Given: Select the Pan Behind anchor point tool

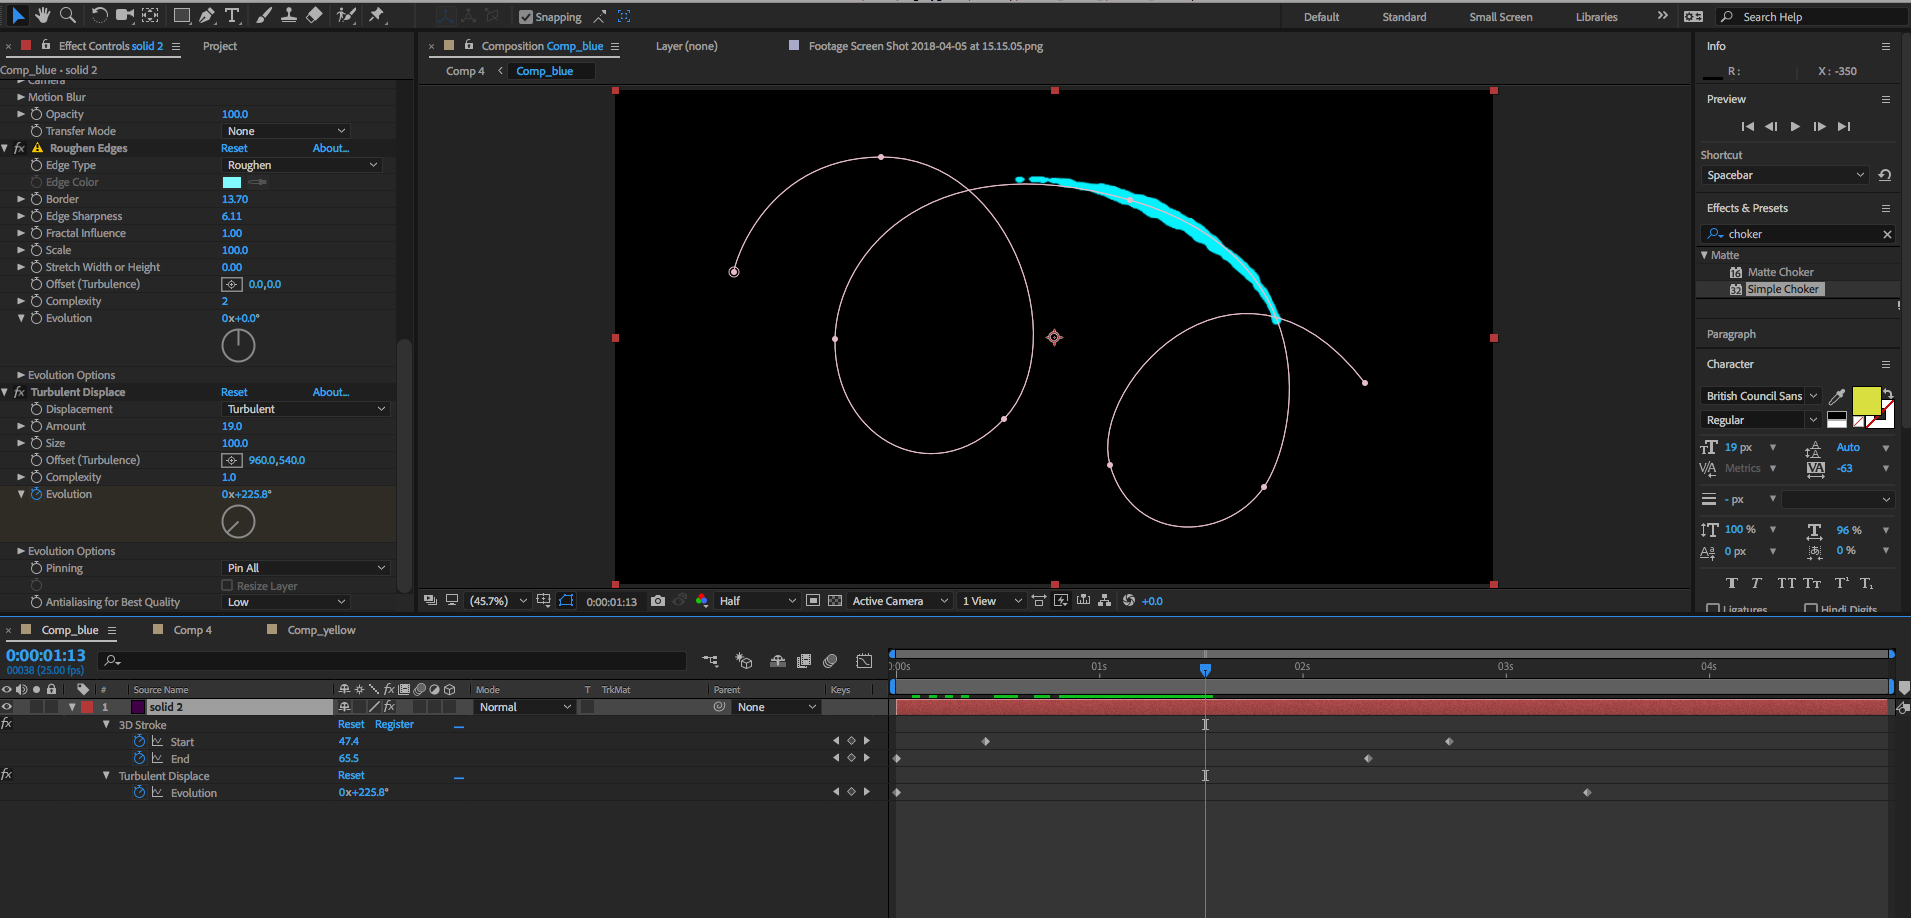Looking at the screenshot, I should (150, 15).
